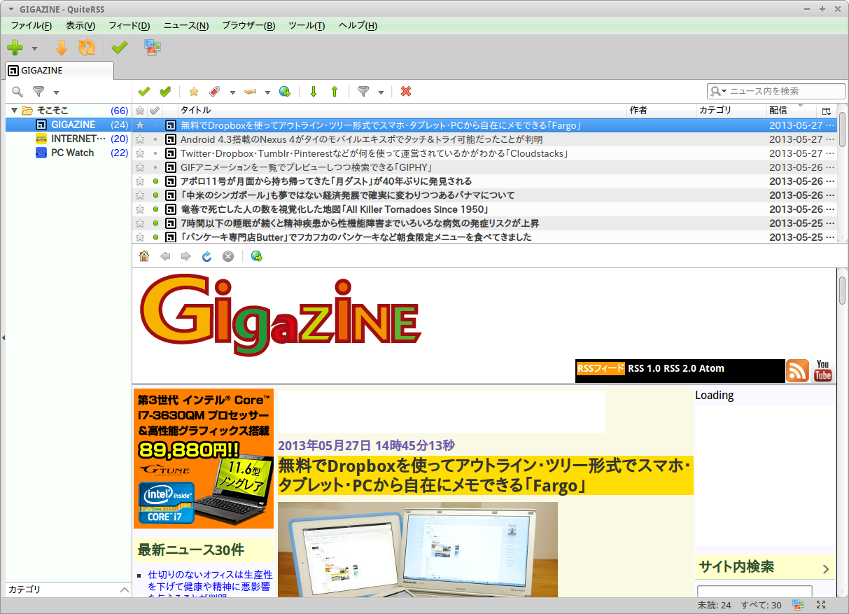Open the share dropdown arrow
The width and height of the screenshot is (849, 614).
[x=267, y=92]
